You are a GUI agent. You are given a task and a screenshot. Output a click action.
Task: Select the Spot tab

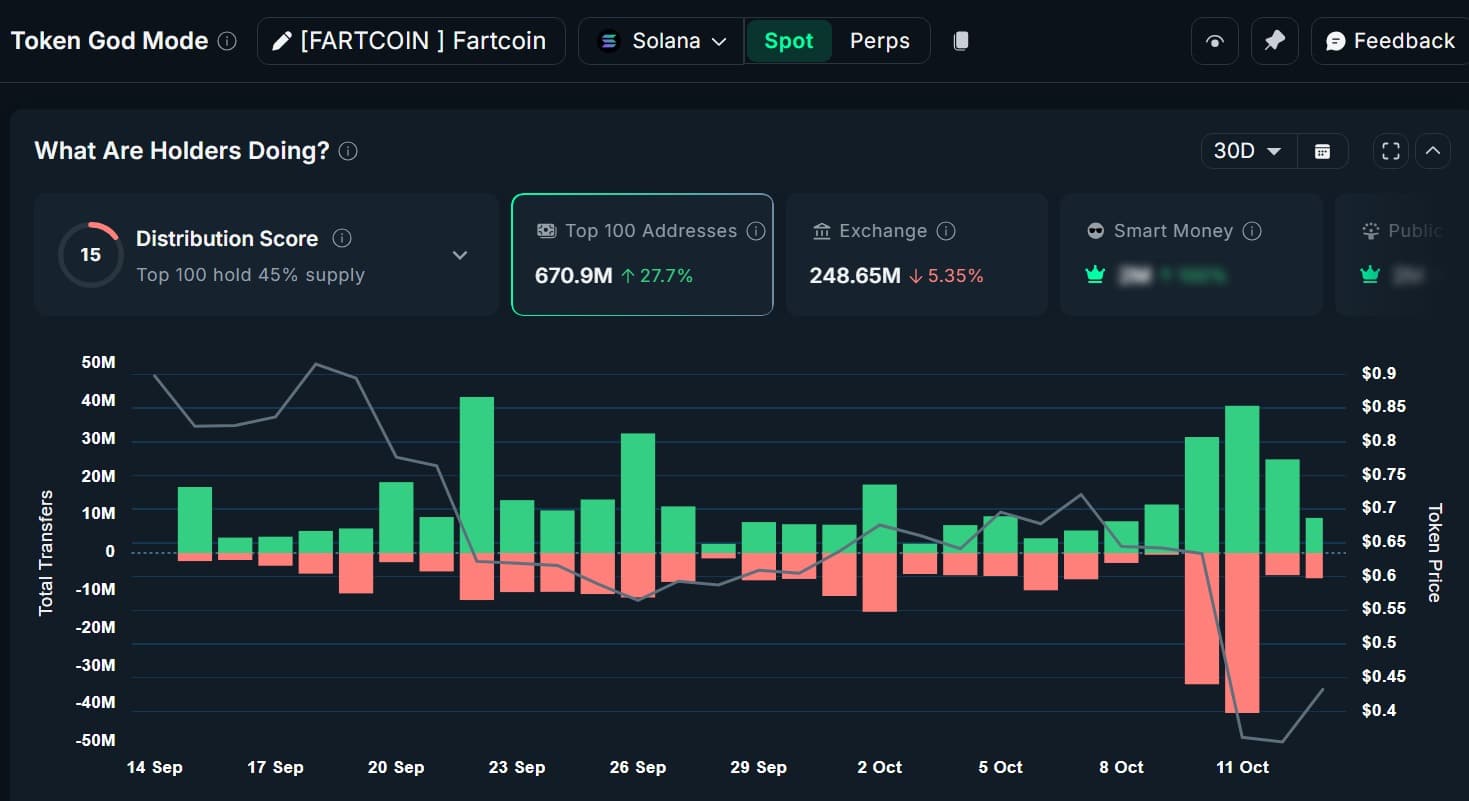pos(789,41)
